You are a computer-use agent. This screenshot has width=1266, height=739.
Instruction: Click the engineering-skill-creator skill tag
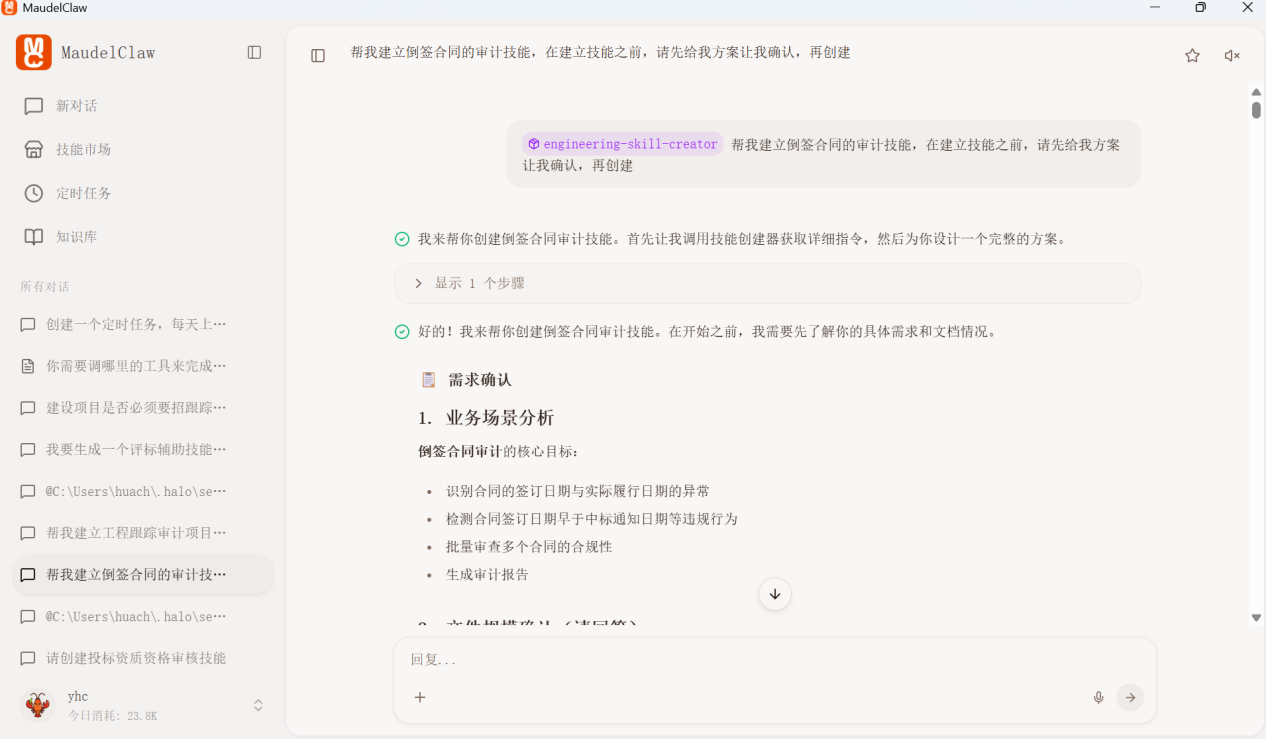(622, 144)
